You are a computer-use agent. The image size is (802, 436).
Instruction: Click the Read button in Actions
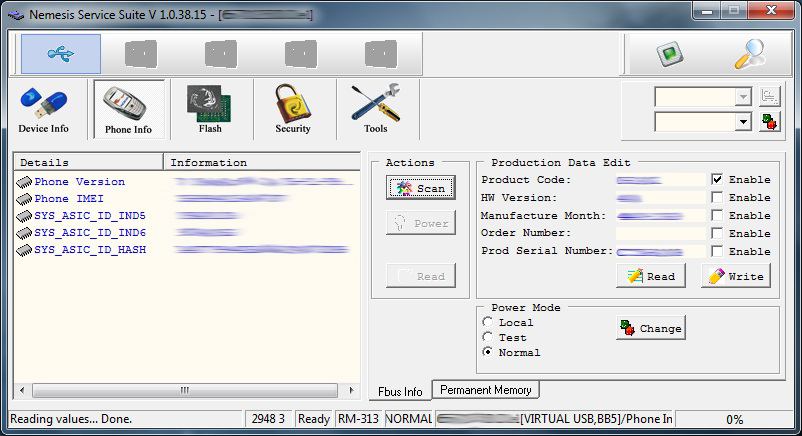pyautogui.click(x=420, y=276)
